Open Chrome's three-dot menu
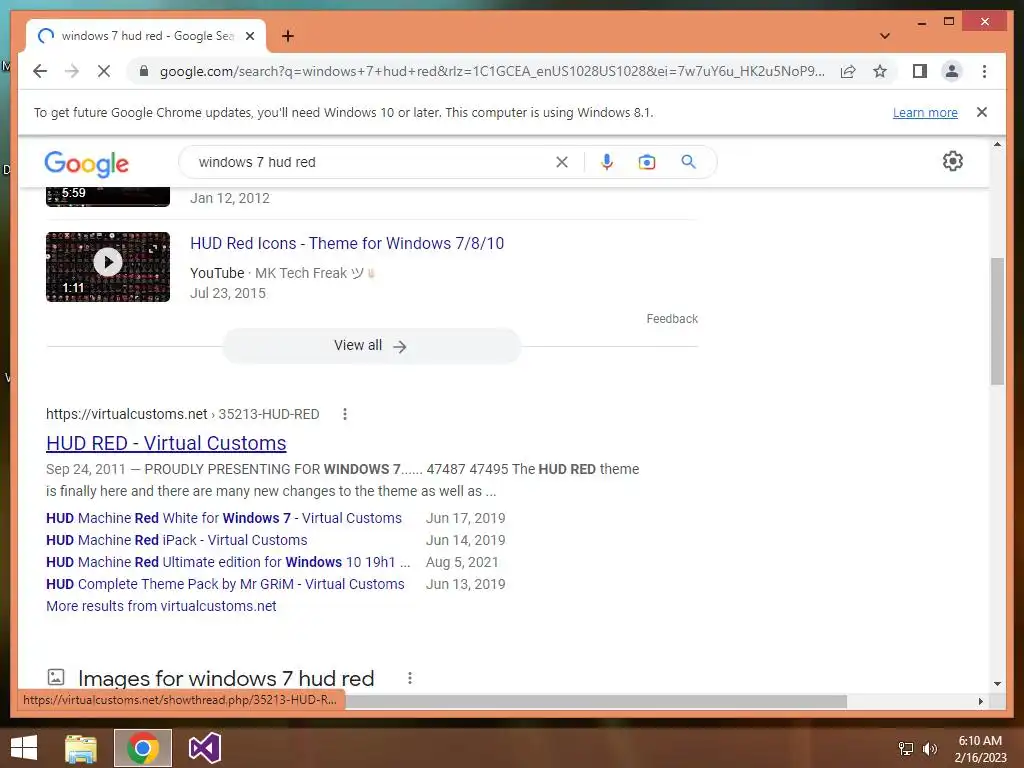Image resolution: width=1024 pixels, height=768 pixels. pyautogui.click(x=984, y=71)
